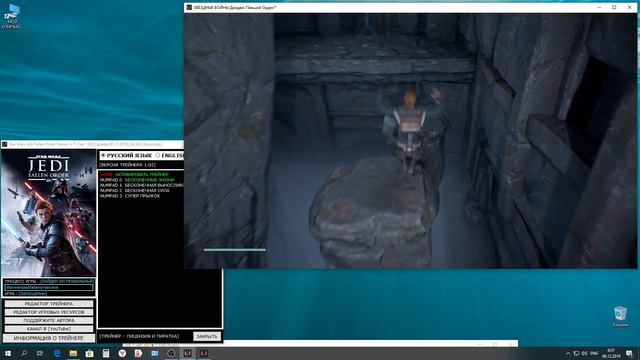
Task: Click the Jedi Fallen Order cover image
Action: click(49, 213)
